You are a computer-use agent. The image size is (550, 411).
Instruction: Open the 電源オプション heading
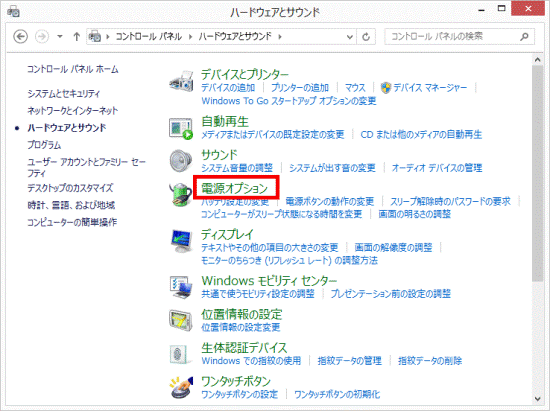(x=234, y=189)
